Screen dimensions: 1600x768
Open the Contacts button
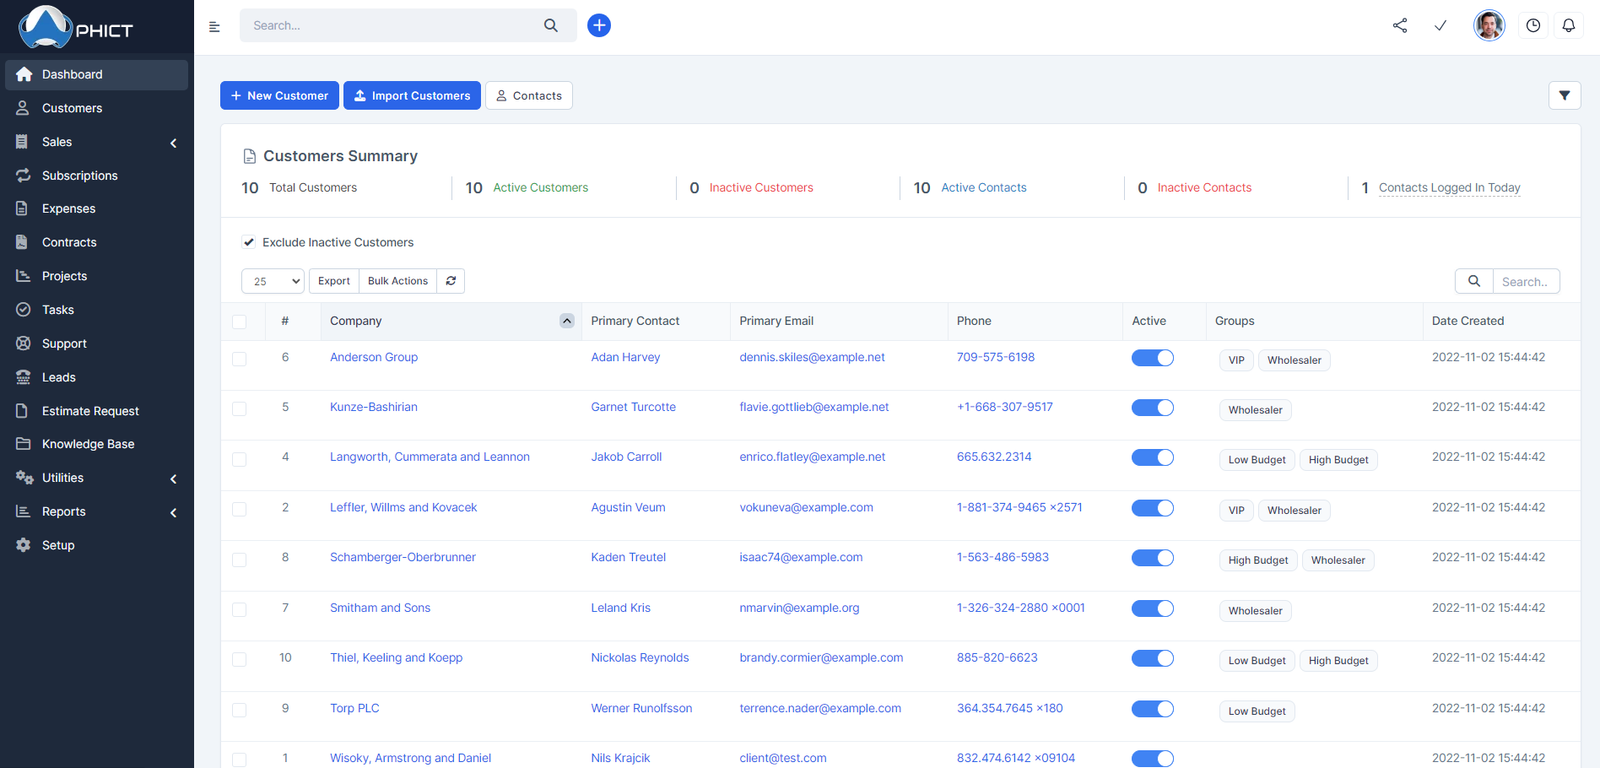point(529,96)
